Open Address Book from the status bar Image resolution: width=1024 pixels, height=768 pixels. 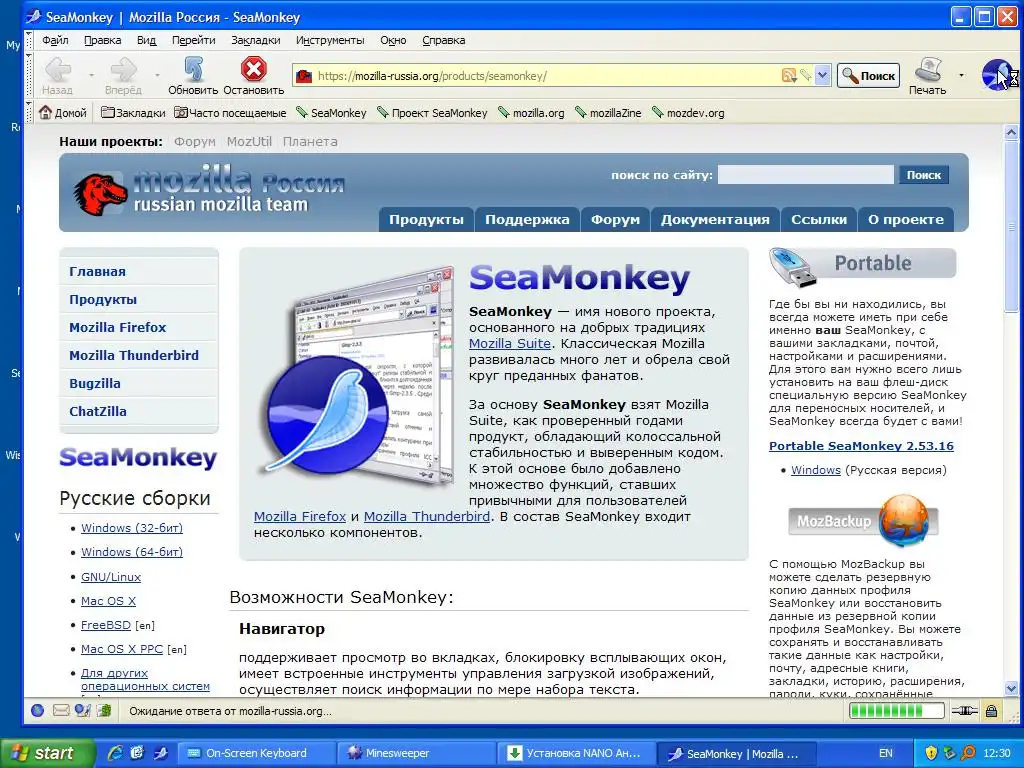(x=104, y=710)
